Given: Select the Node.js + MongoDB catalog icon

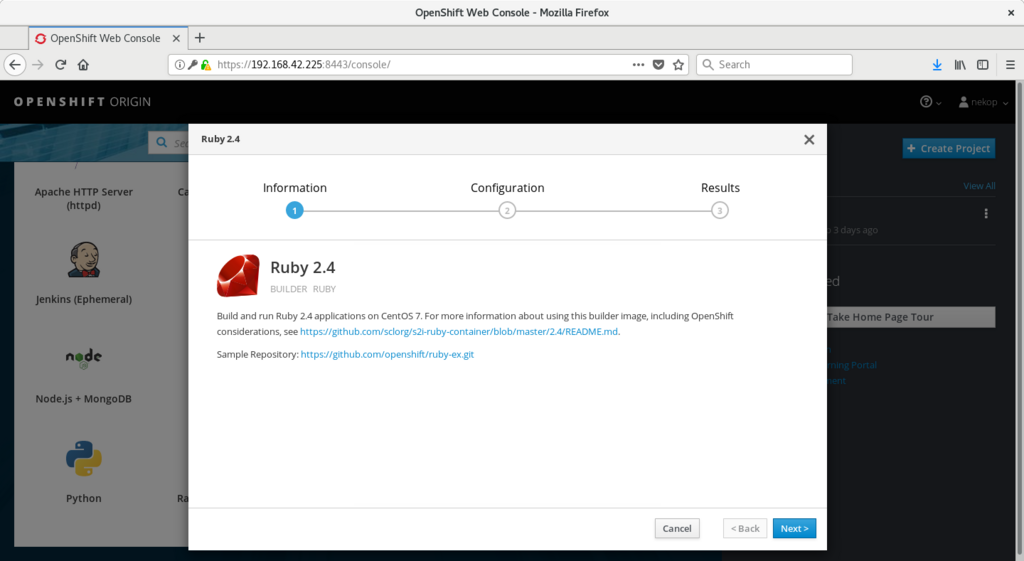Looking at the screenshot, I should 84,359.
